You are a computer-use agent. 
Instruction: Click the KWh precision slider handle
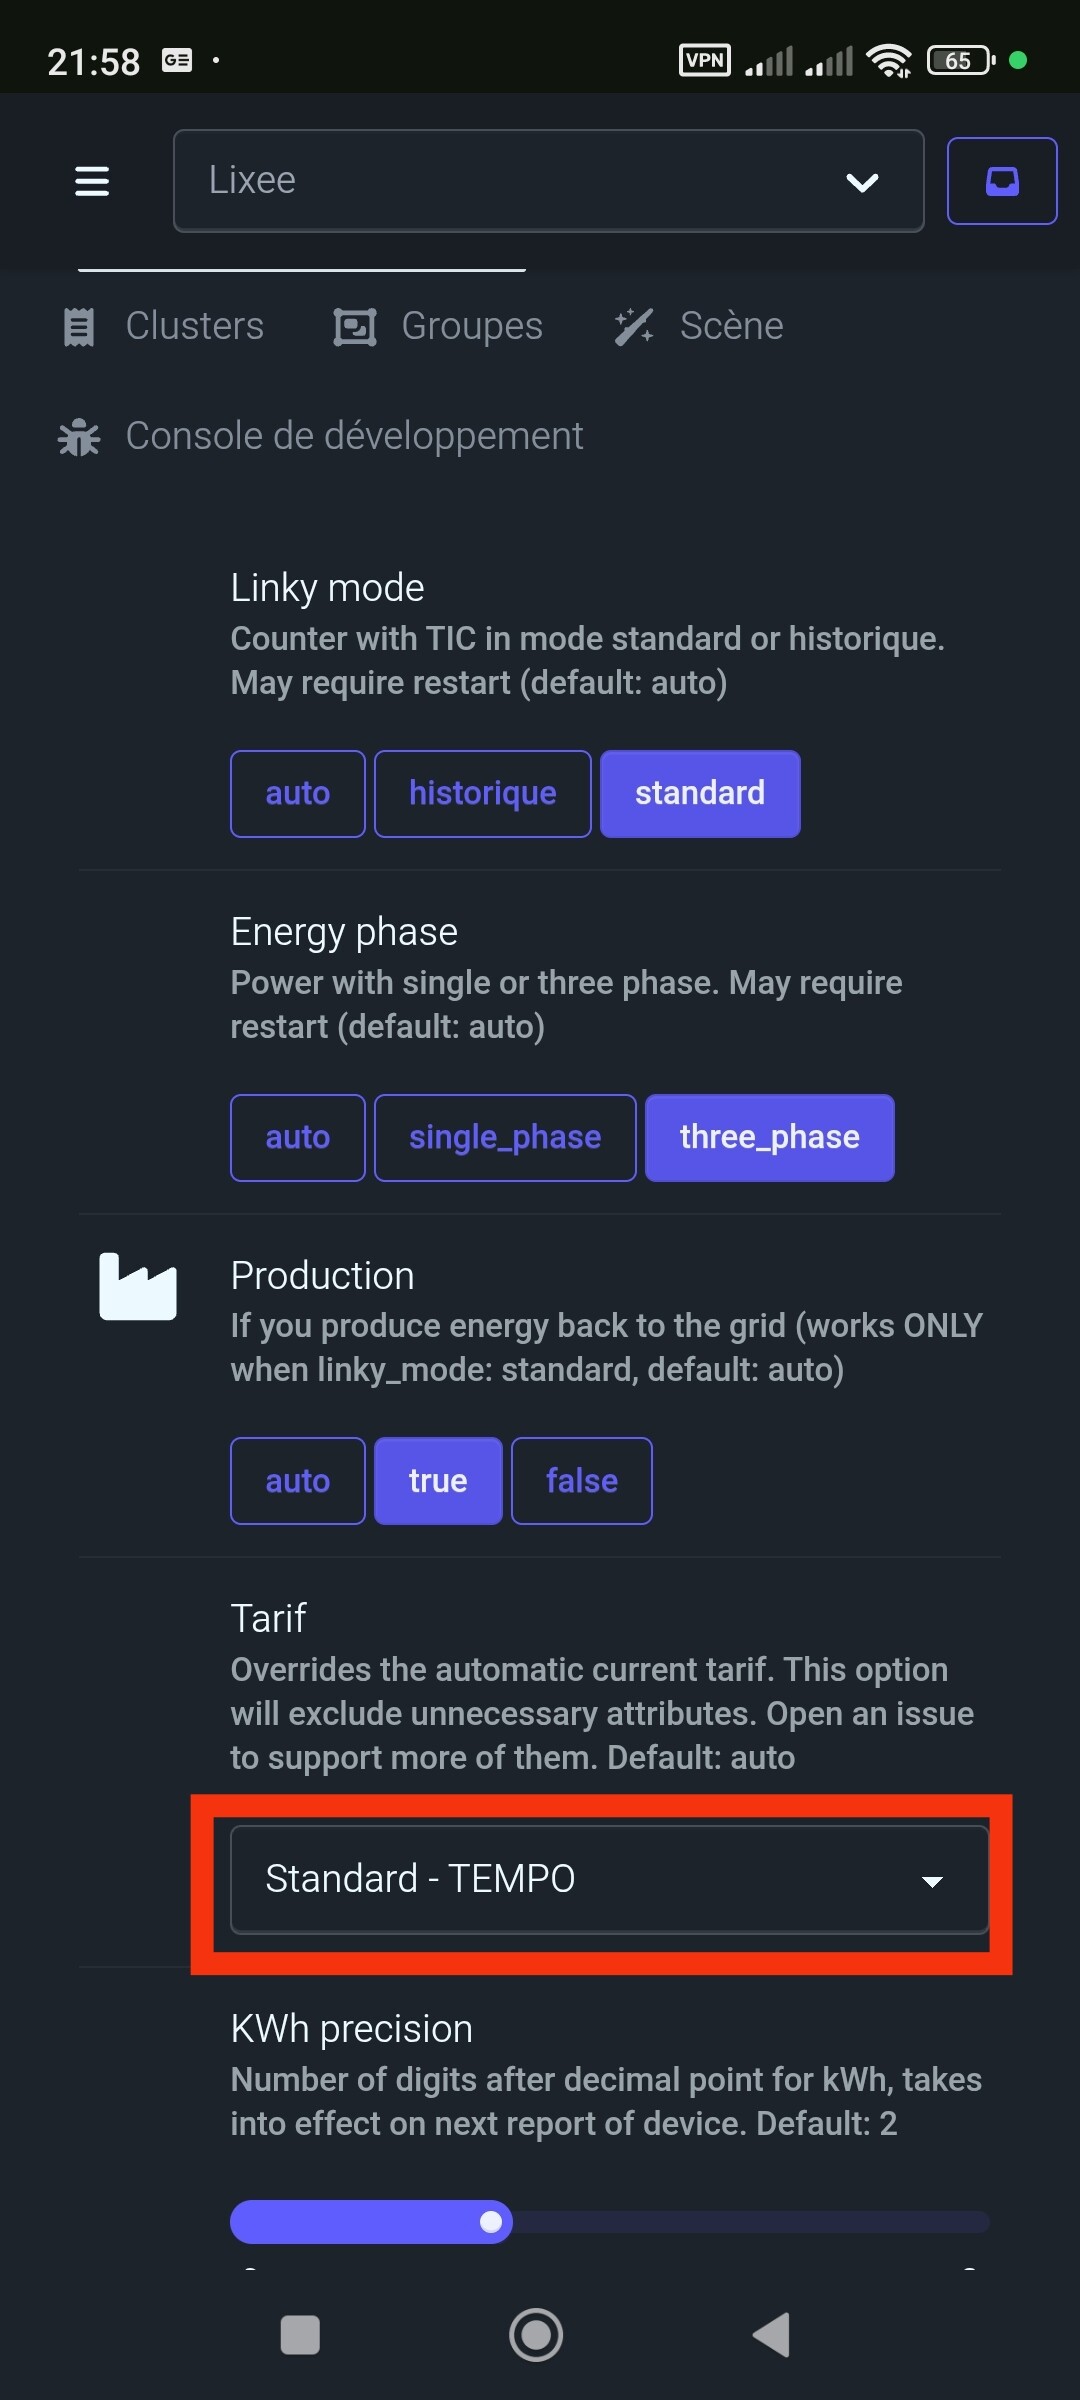491,2222
